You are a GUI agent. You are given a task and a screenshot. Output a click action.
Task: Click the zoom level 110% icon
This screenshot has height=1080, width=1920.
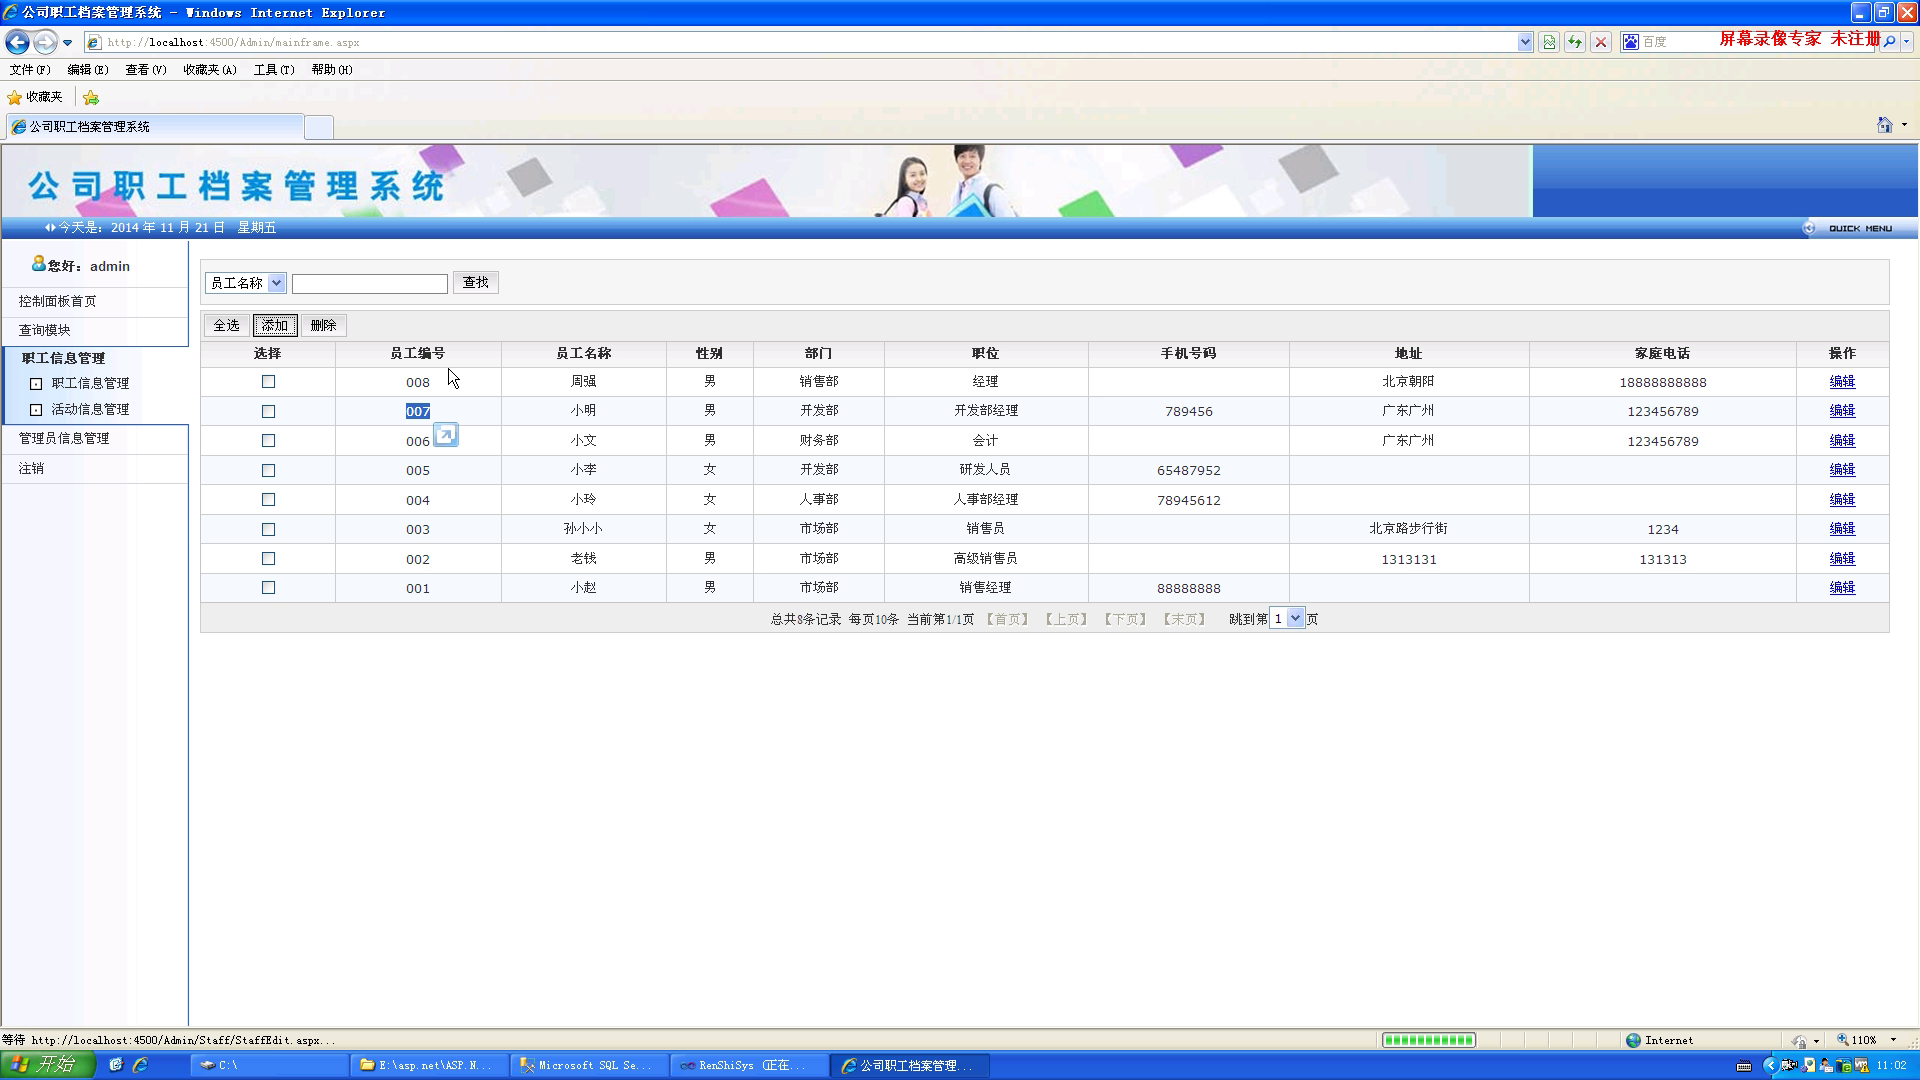[1842, 1040]
